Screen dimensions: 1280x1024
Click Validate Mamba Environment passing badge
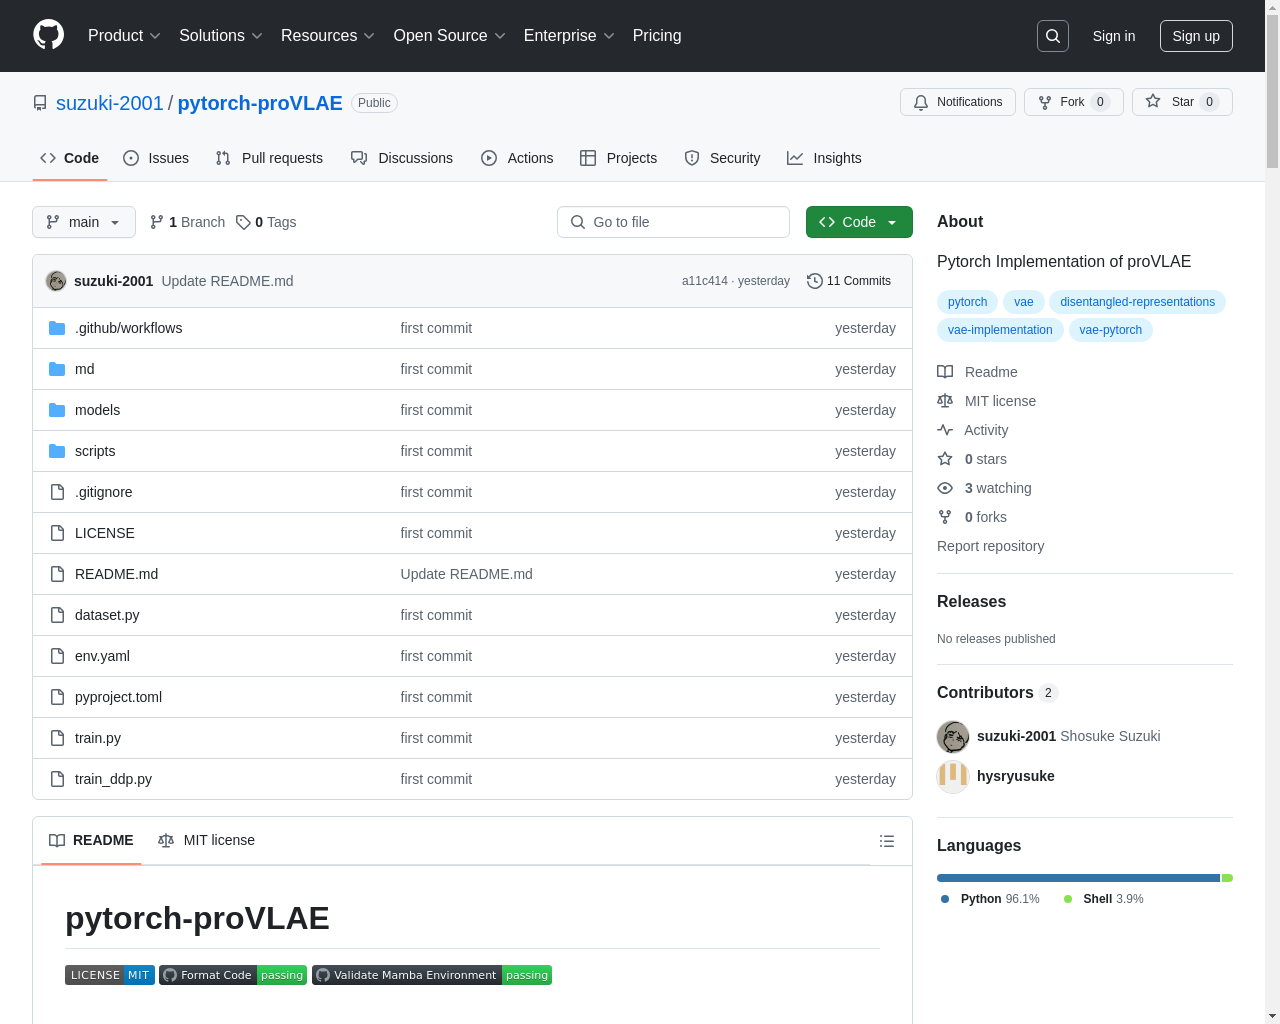pyautogui.click(x=432, y=975)
